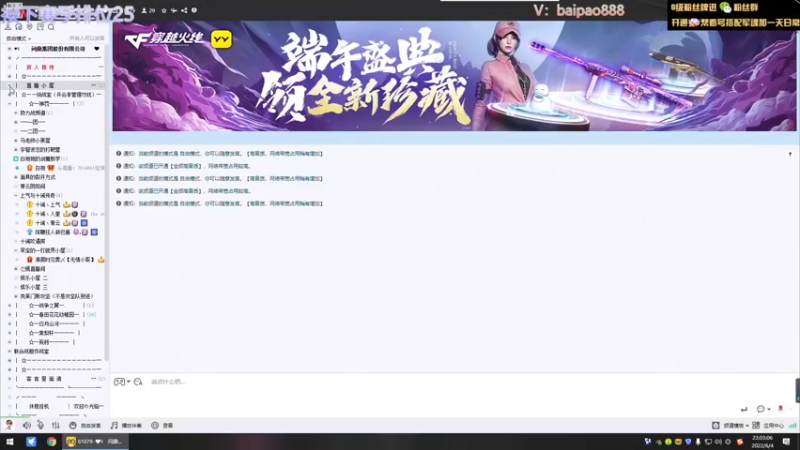Click the red microphone icon near send
This screenshot has width=800, height=450.
[x=780, y=409]
